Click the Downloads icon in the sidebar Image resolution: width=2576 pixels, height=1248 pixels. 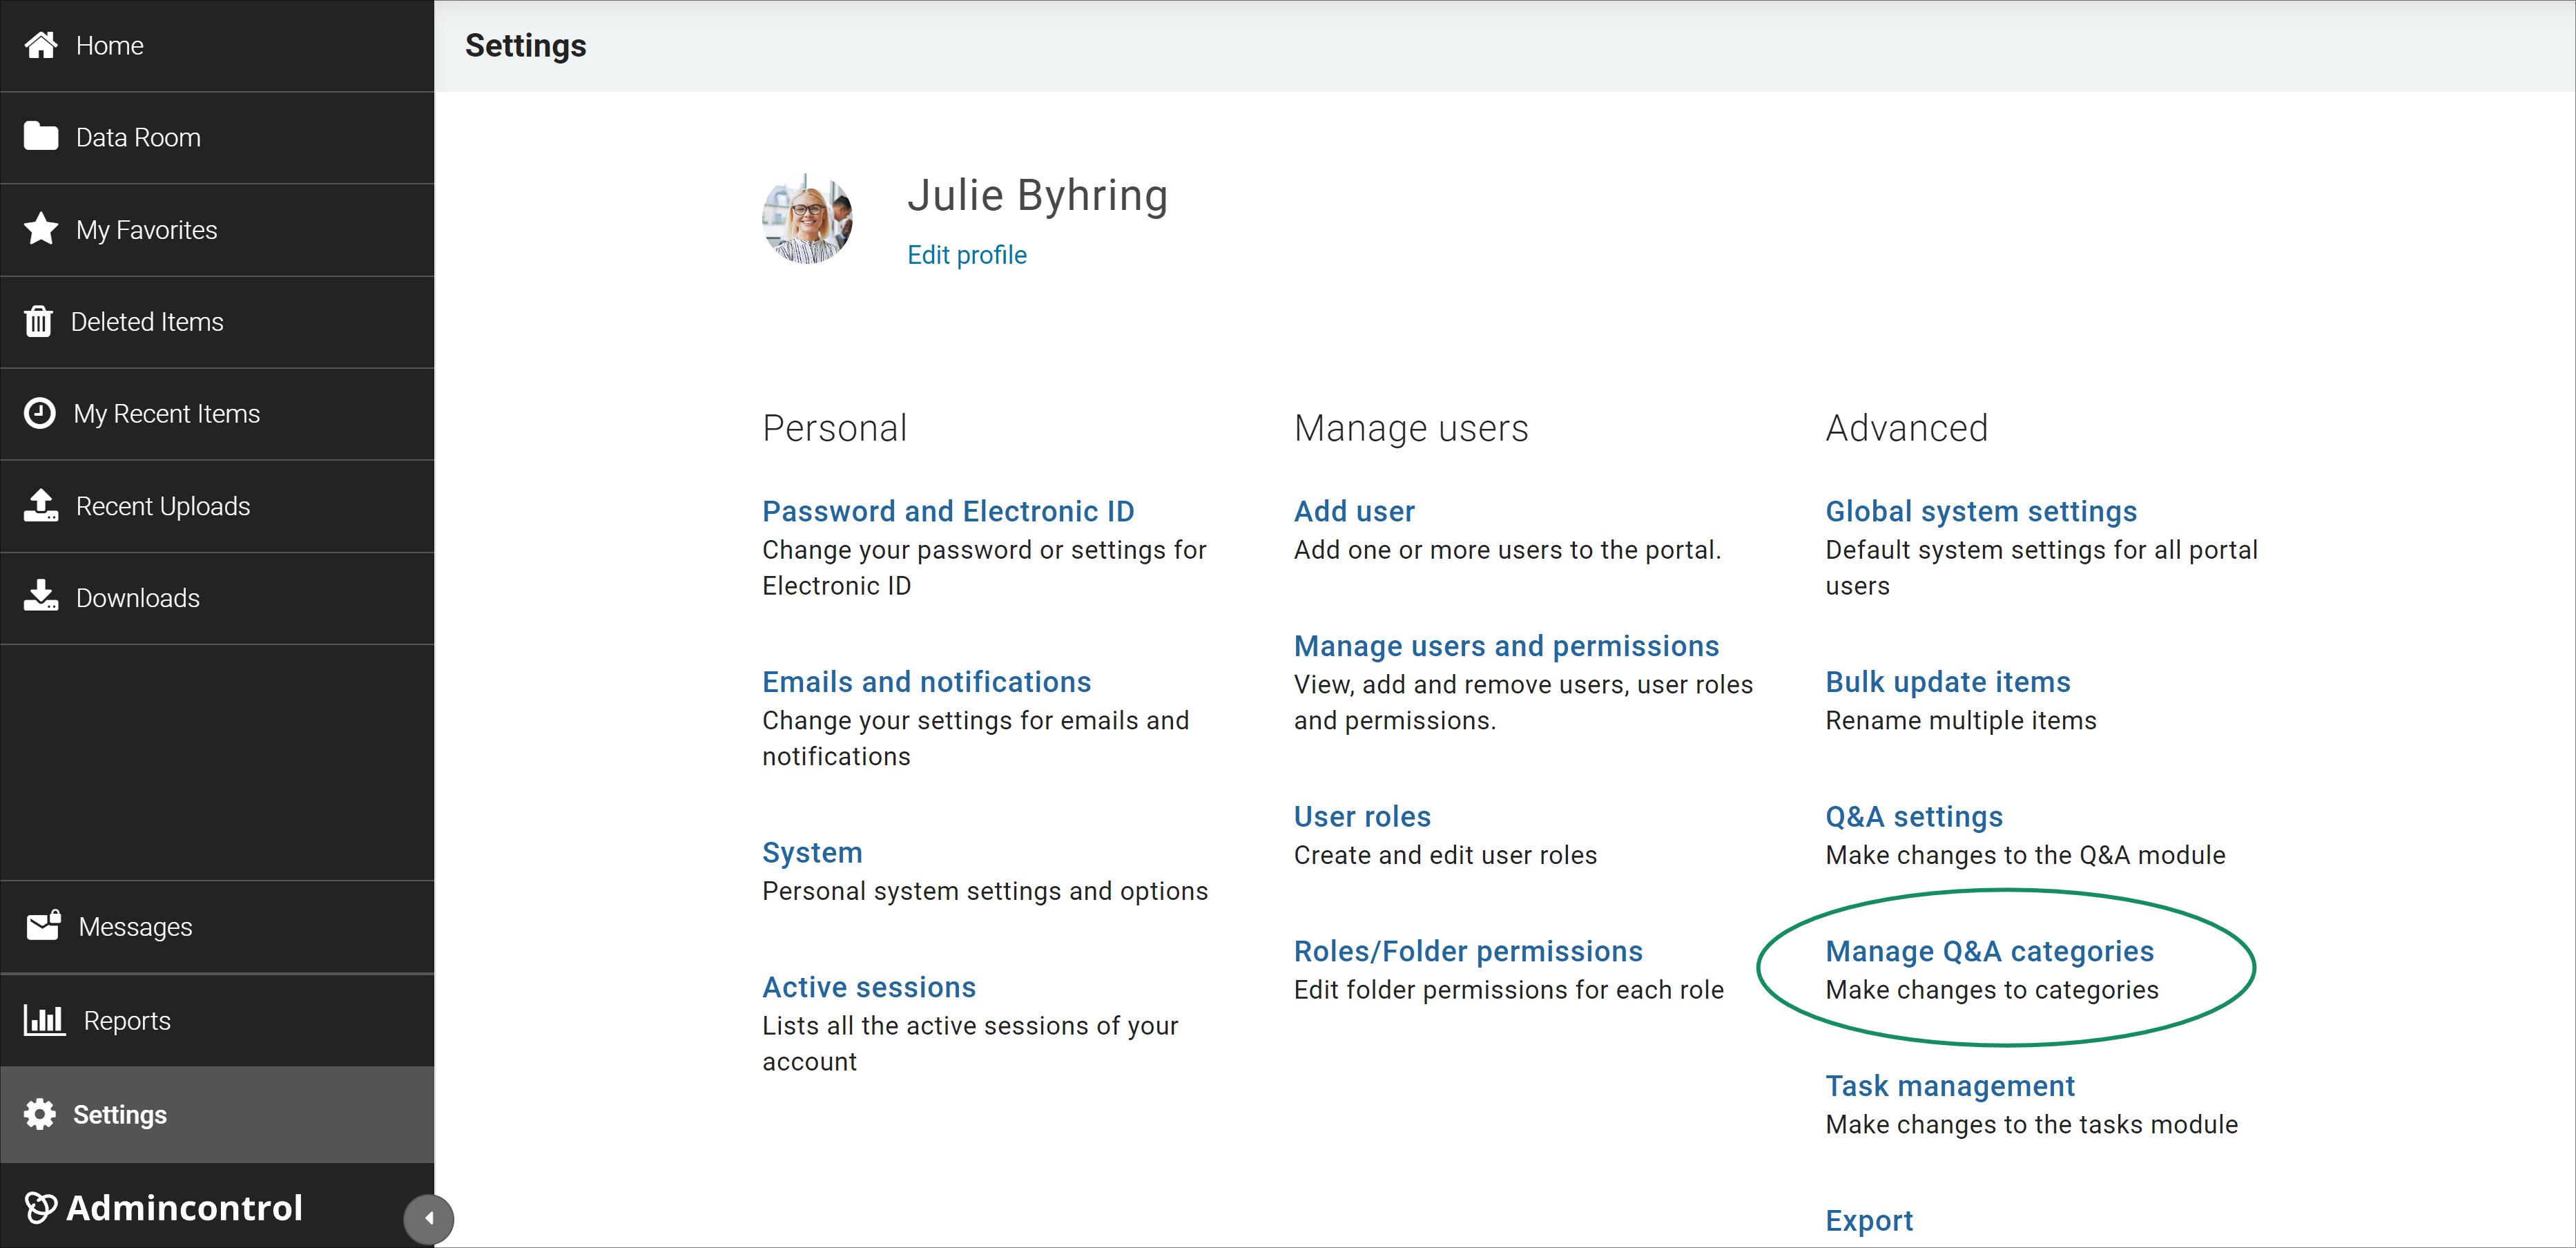[x=40, y=597]
